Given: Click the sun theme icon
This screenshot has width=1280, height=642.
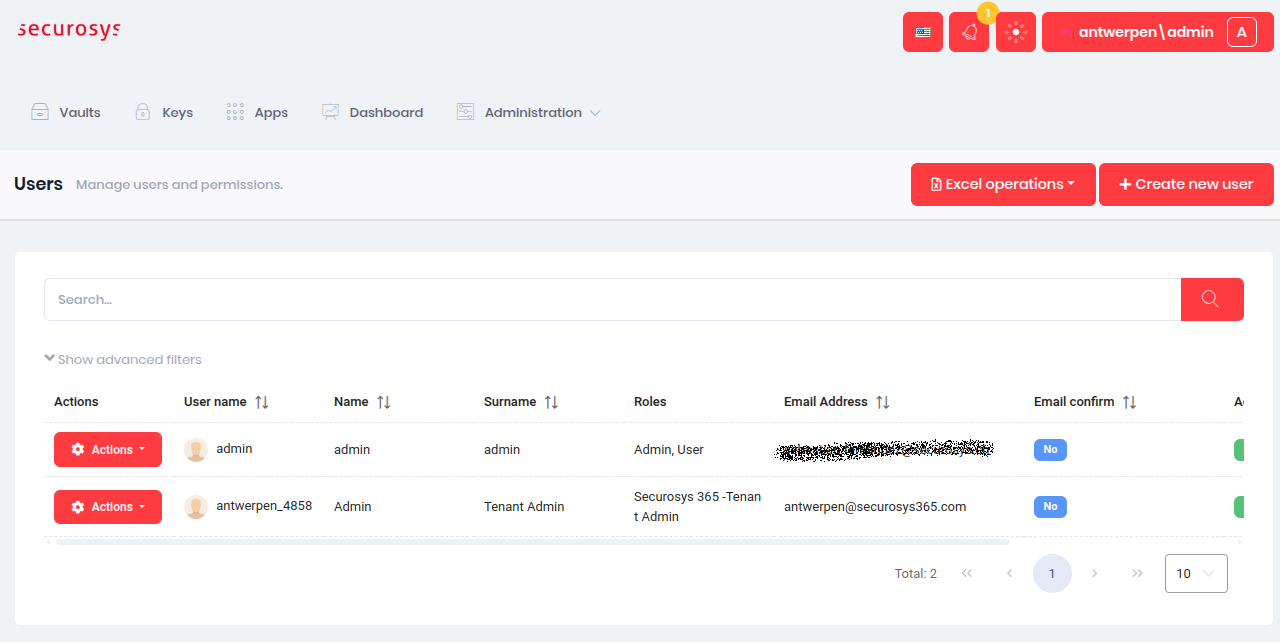Looking at the screenshot, I should tap(1015, 31).
